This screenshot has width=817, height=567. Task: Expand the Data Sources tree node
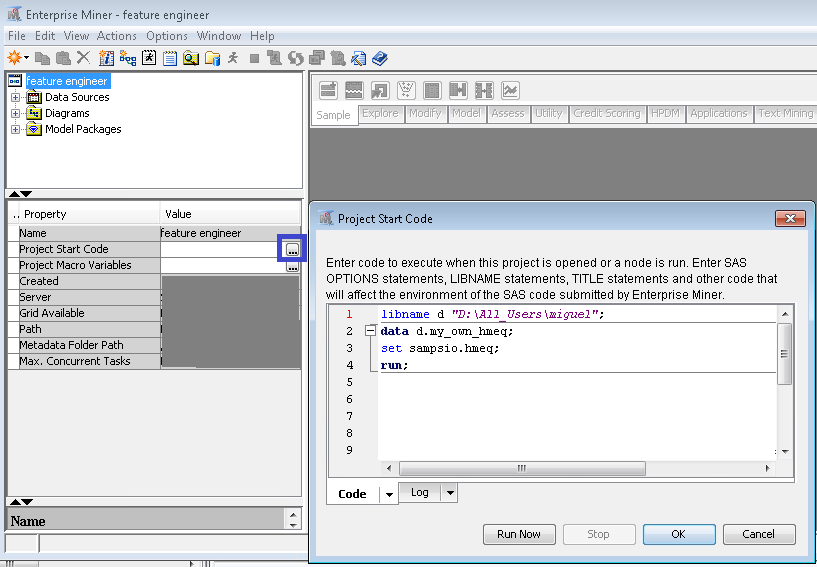click(x=15, y=97)
